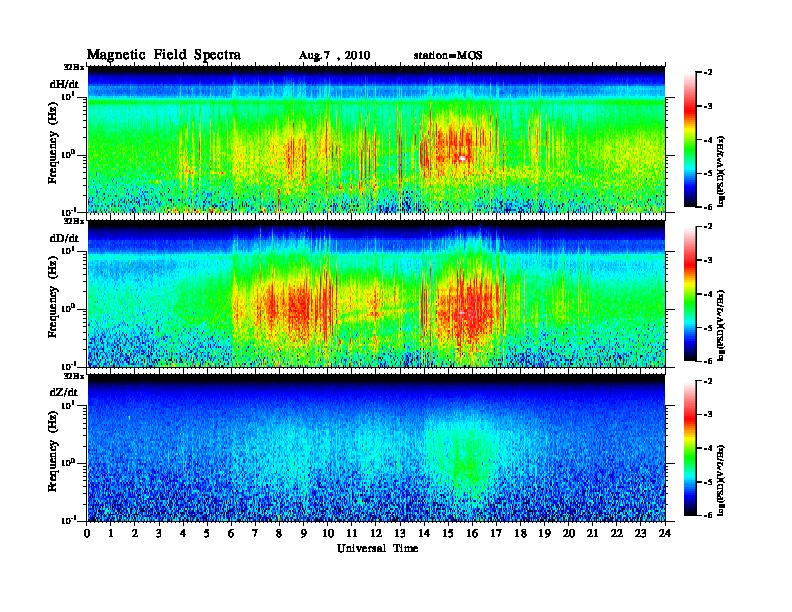Viewport: 792px width, 612px height.
Task: Click hour 12 on the Universal Time axis
Action: 376,534
